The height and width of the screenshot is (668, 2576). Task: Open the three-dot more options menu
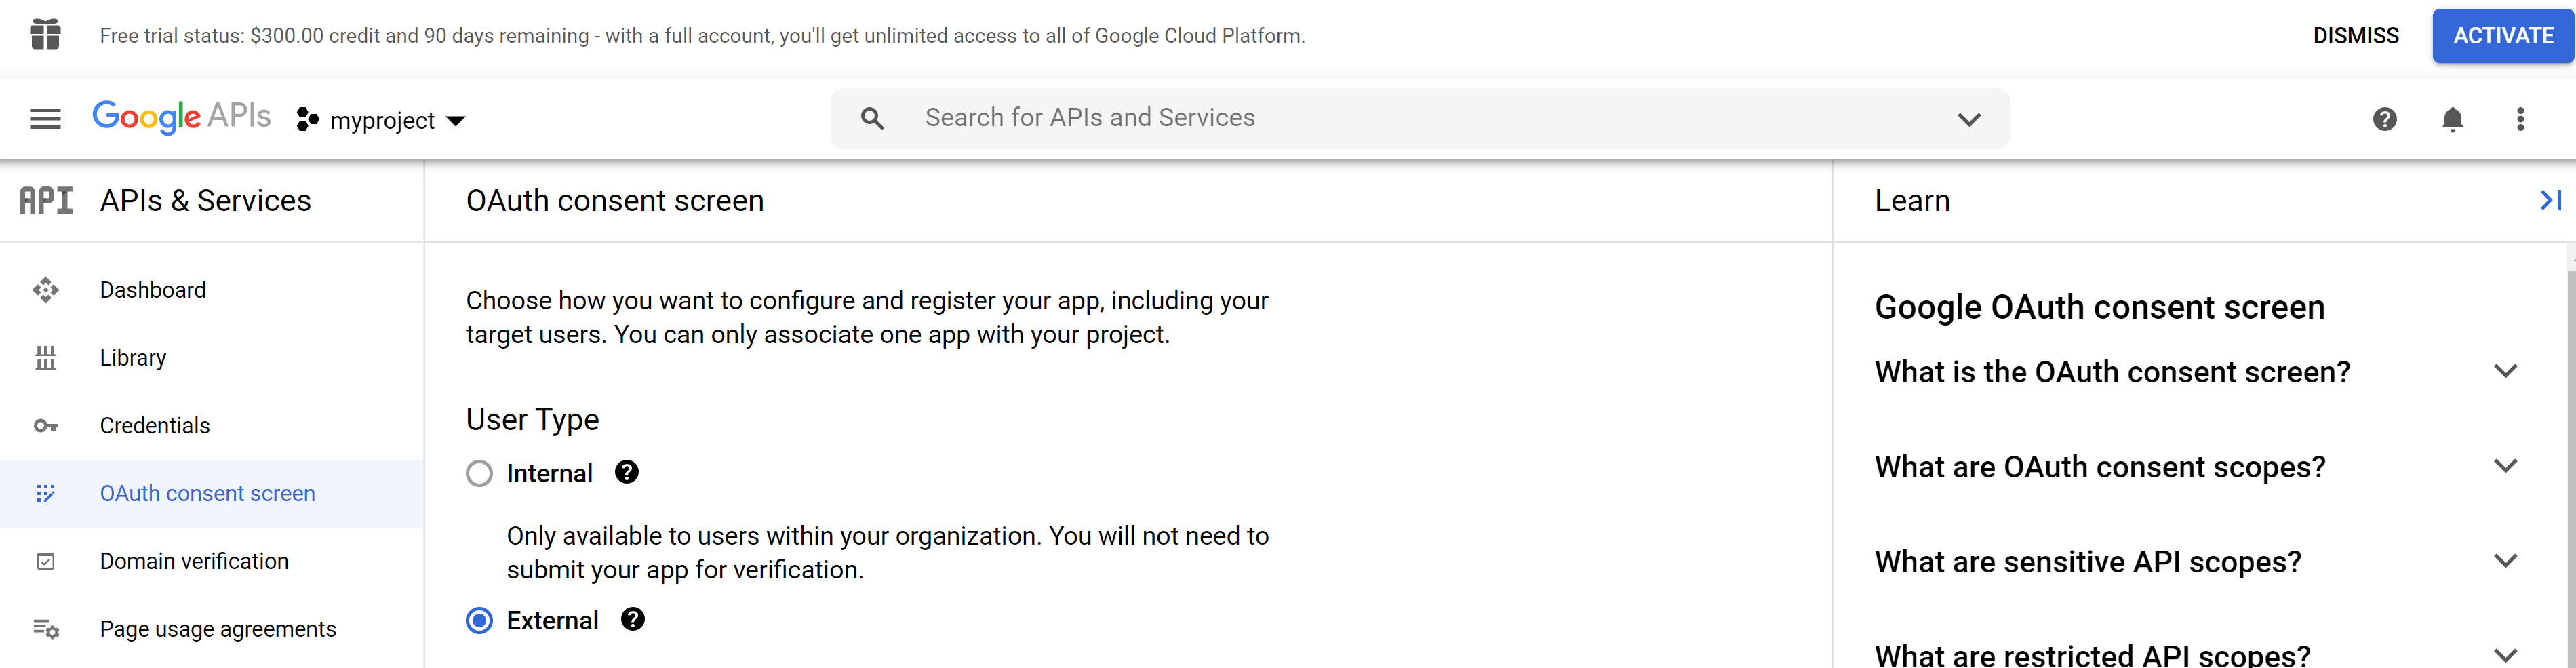[x=2520, y=119]
